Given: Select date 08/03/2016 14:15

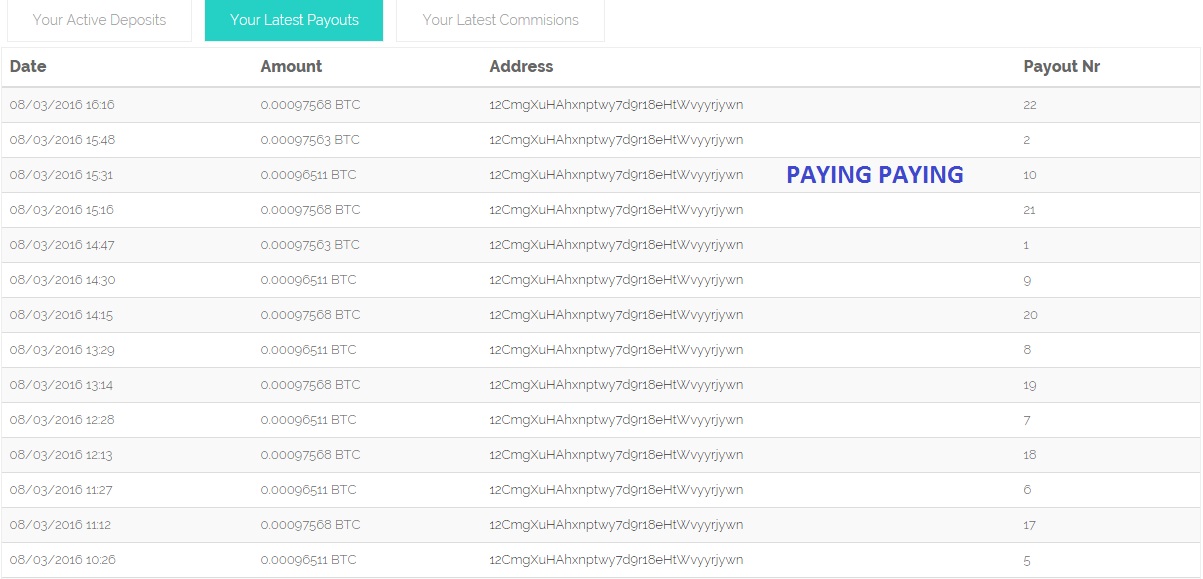Looking at the screenshot, I should pyautogui.click(x=62, y=315).
